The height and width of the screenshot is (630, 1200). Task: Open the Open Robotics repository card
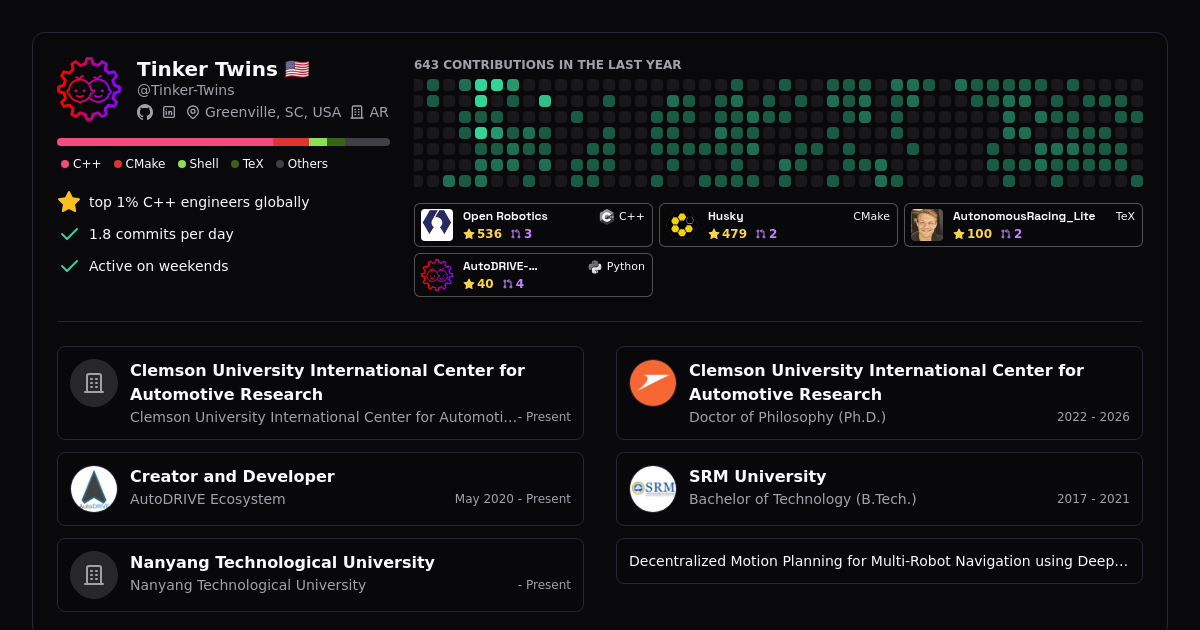point(533,225)
